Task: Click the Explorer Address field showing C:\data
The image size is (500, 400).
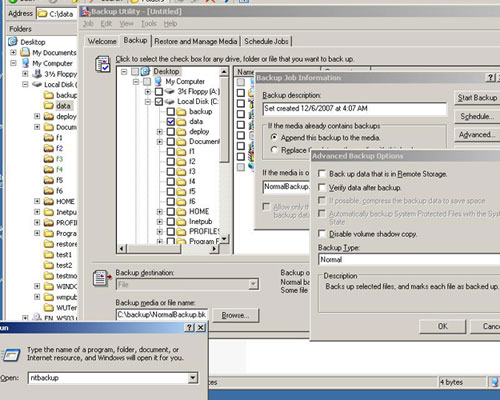Action: pyautogui.click(x=57, y=14)
